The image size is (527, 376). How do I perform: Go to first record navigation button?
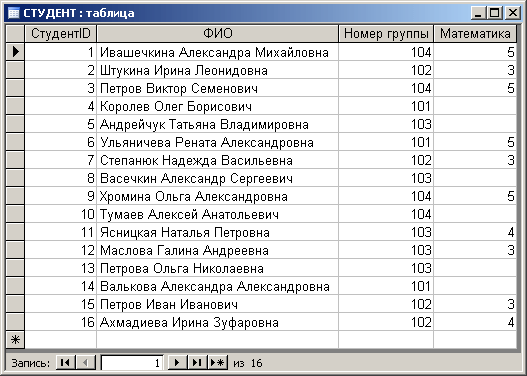(x=66, y=363)
